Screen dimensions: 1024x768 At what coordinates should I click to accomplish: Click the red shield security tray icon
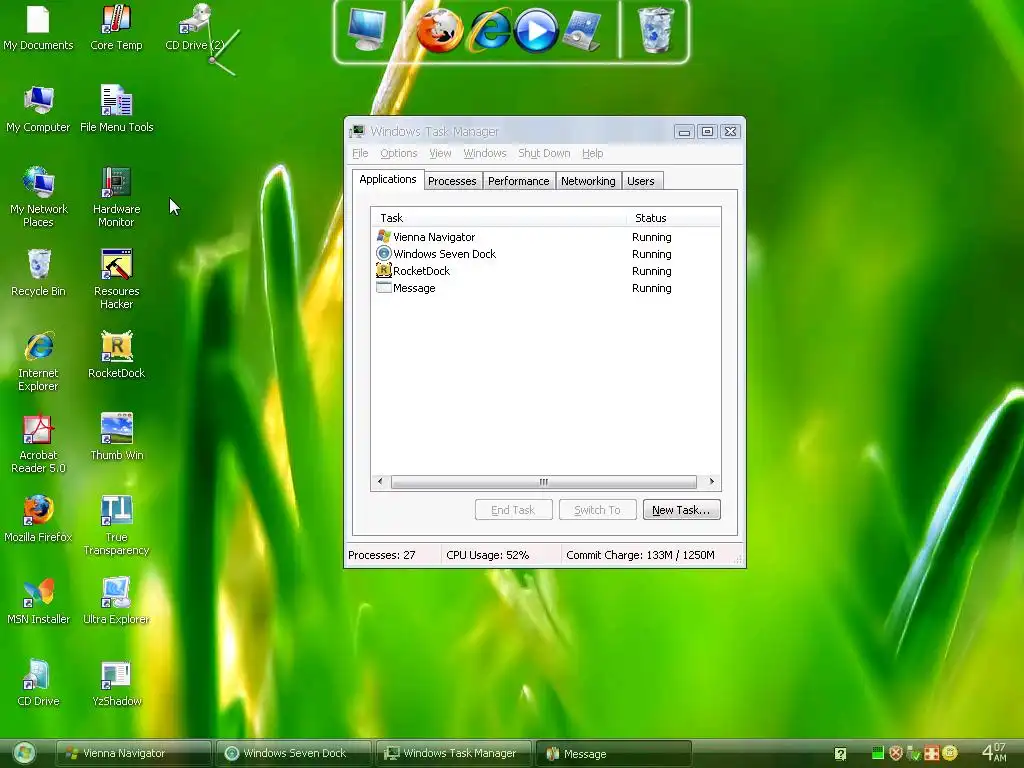point(895,753)
